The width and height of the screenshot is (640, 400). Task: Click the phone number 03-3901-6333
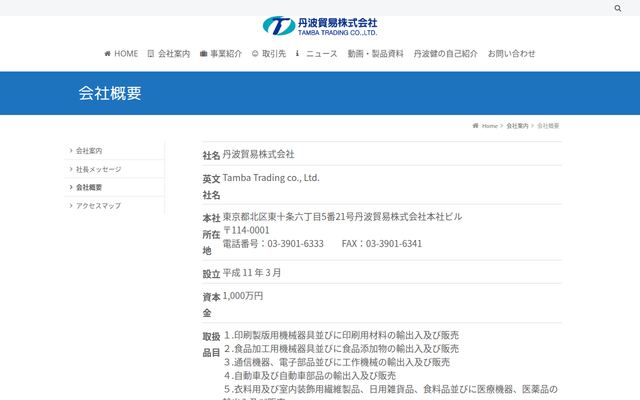[x=296, y=244]
